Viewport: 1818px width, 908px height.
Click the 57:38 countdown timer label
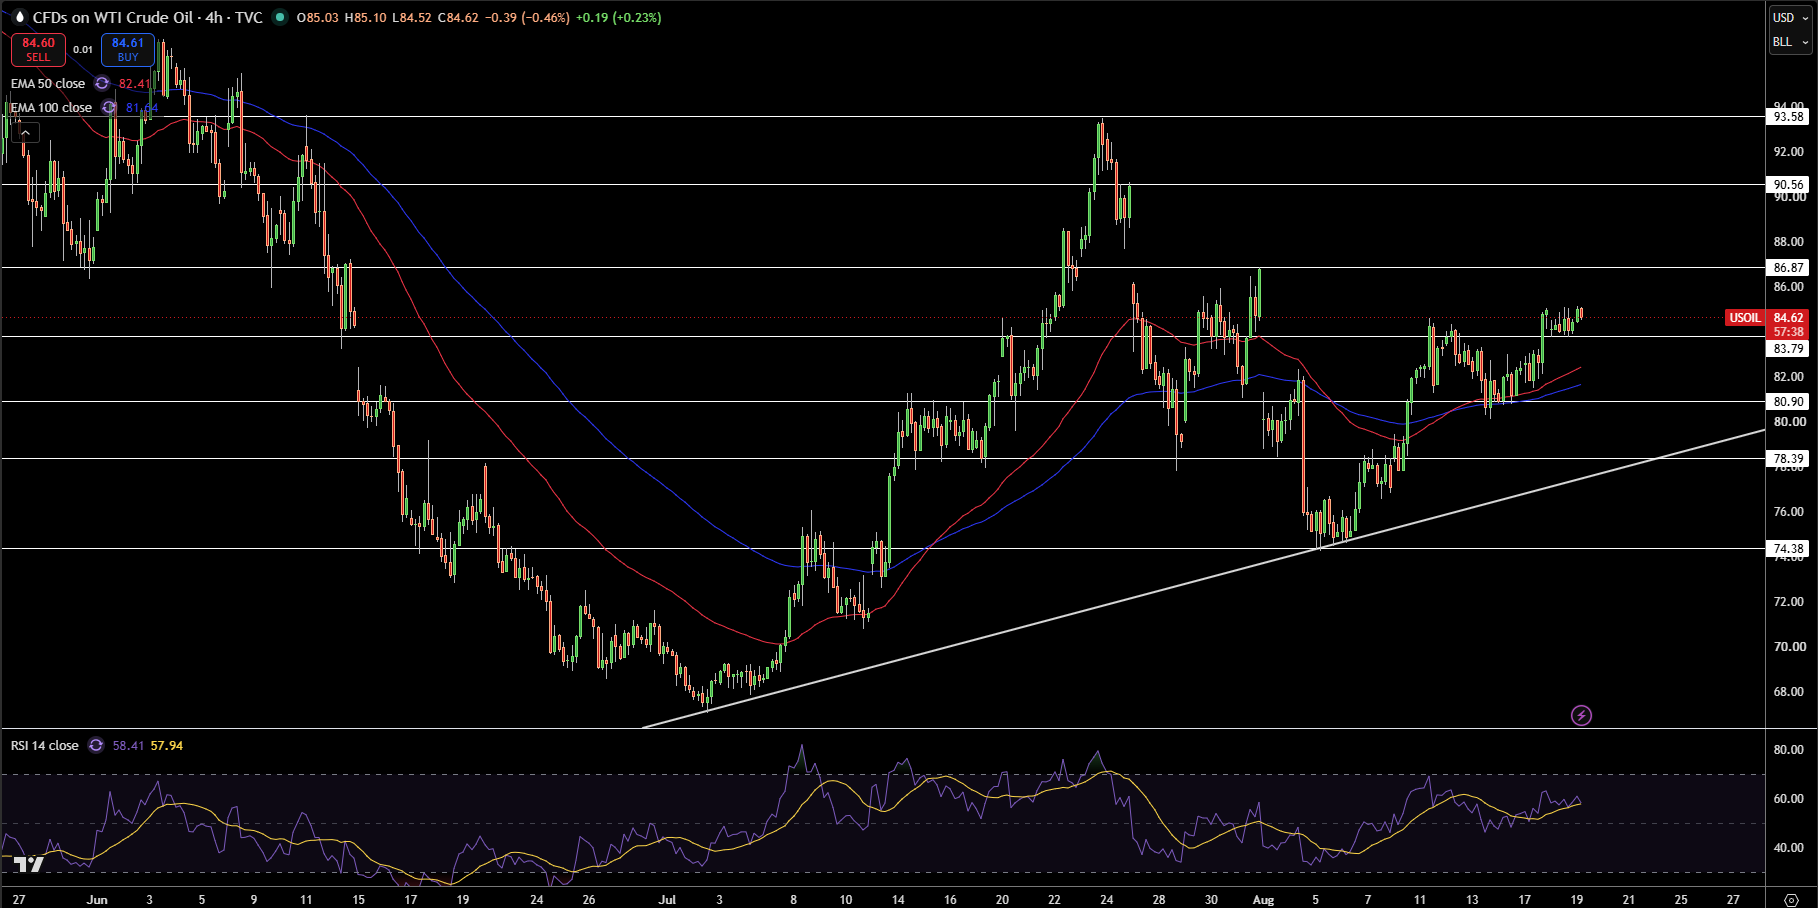[x=1789, y=332]
